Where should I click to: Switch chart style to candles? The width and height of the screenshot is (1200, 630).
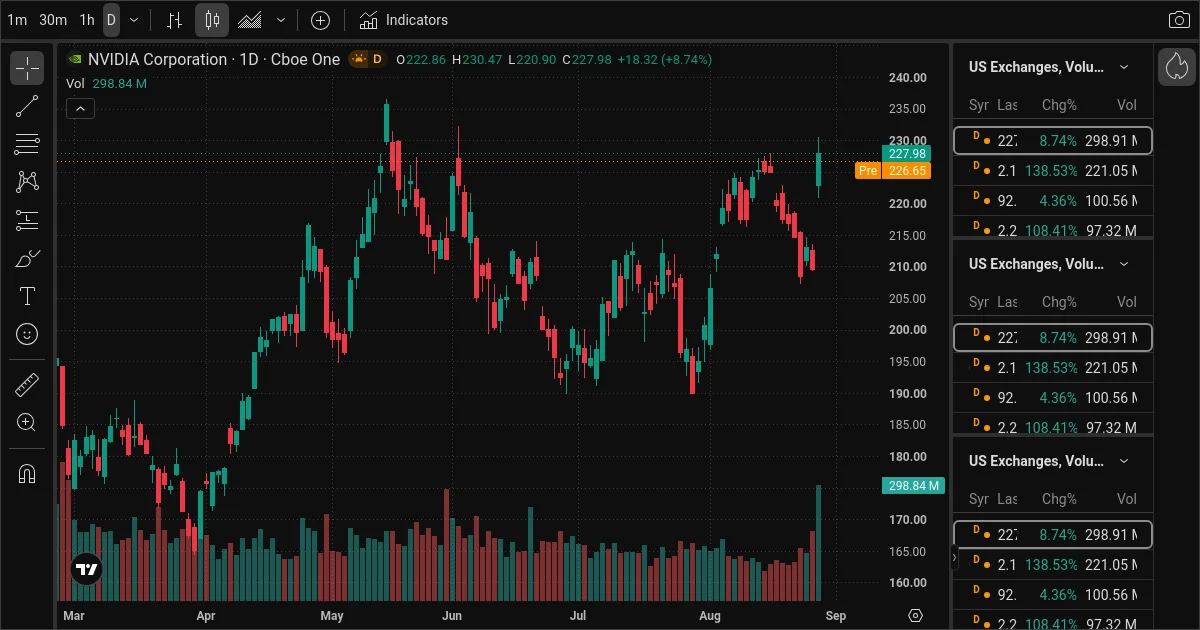coord(211,20)
